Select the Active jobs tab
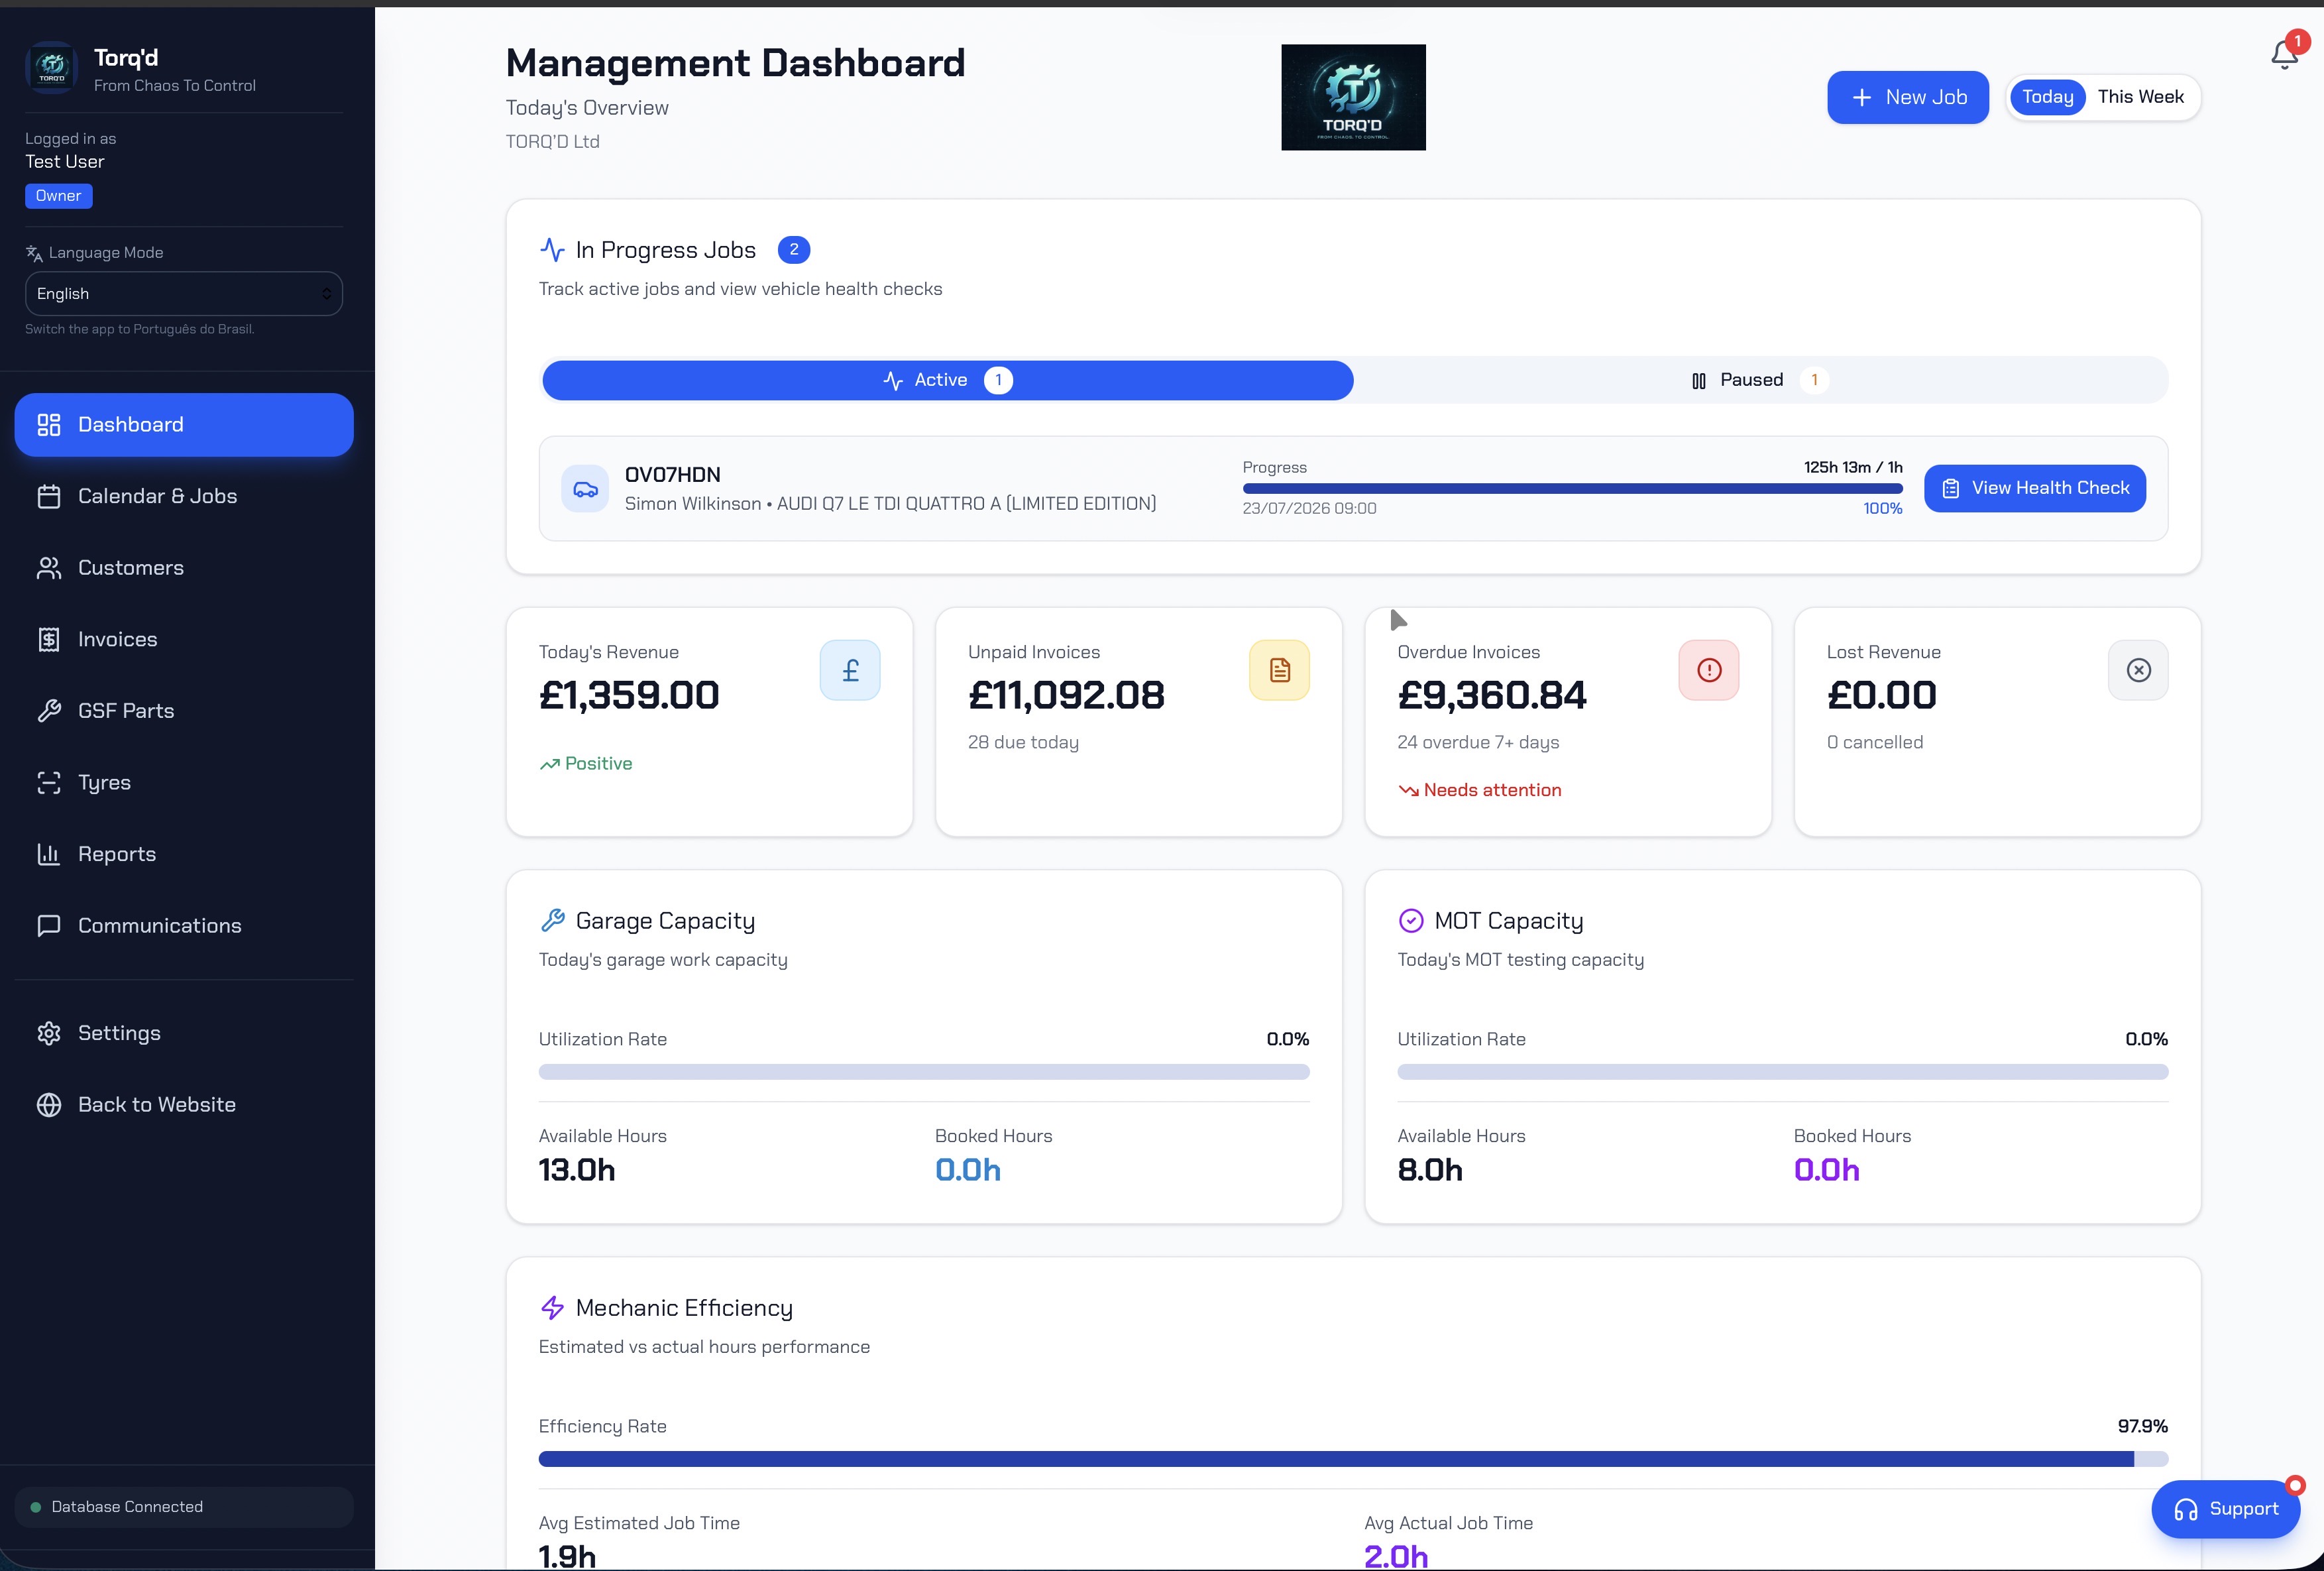The width and height of the screenshot is (2324, 1571). pyautogui.click(x=947, y=380)
